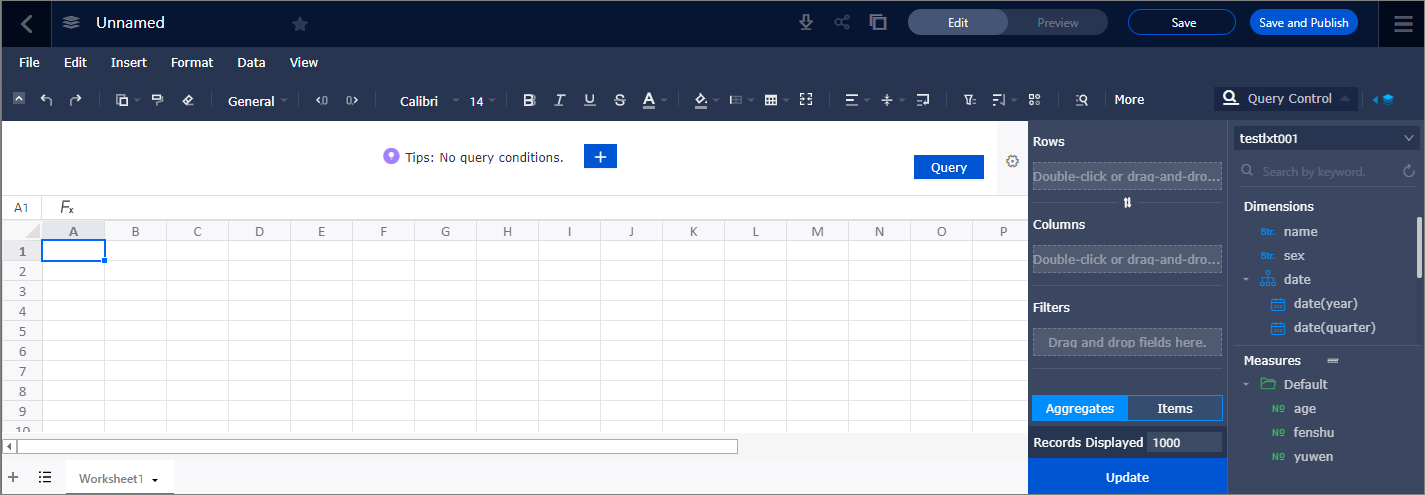Toggle the Query Control panel
The width and height of the screenshot is (1425, 495).
coord(1288,99)
